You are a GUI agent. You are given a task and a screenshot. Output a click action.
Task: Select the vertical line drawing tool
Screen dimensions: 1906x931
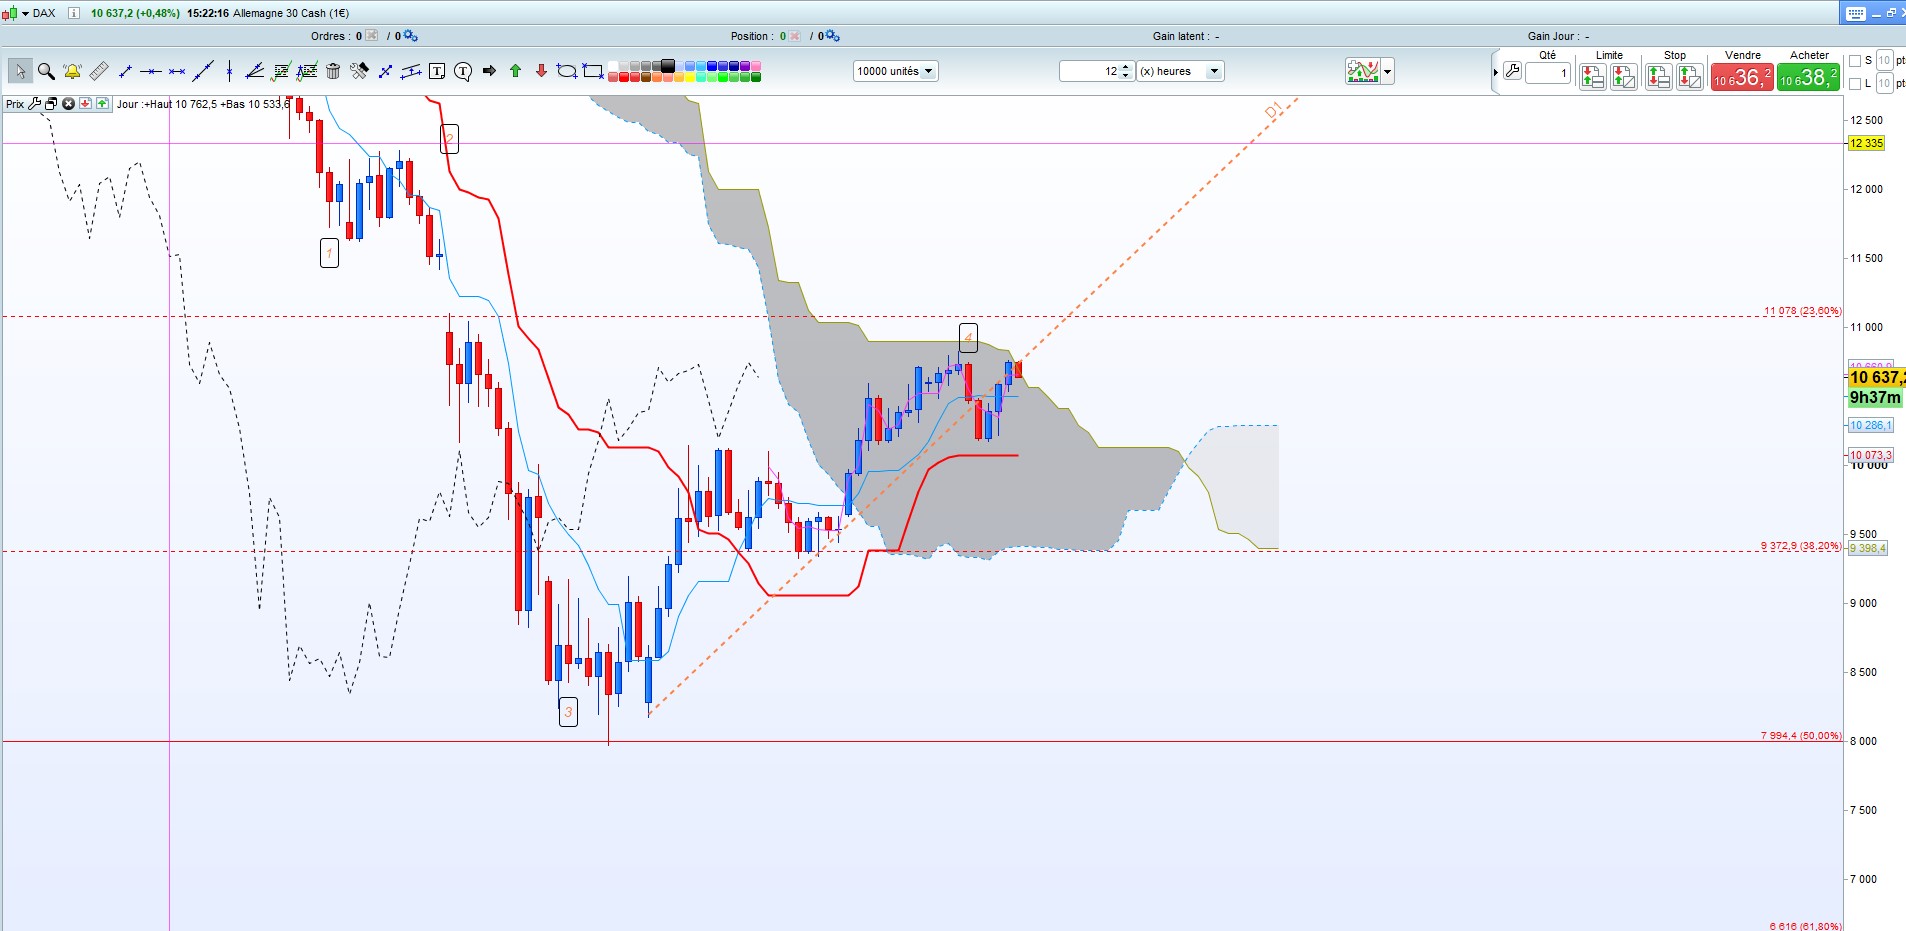229,71
